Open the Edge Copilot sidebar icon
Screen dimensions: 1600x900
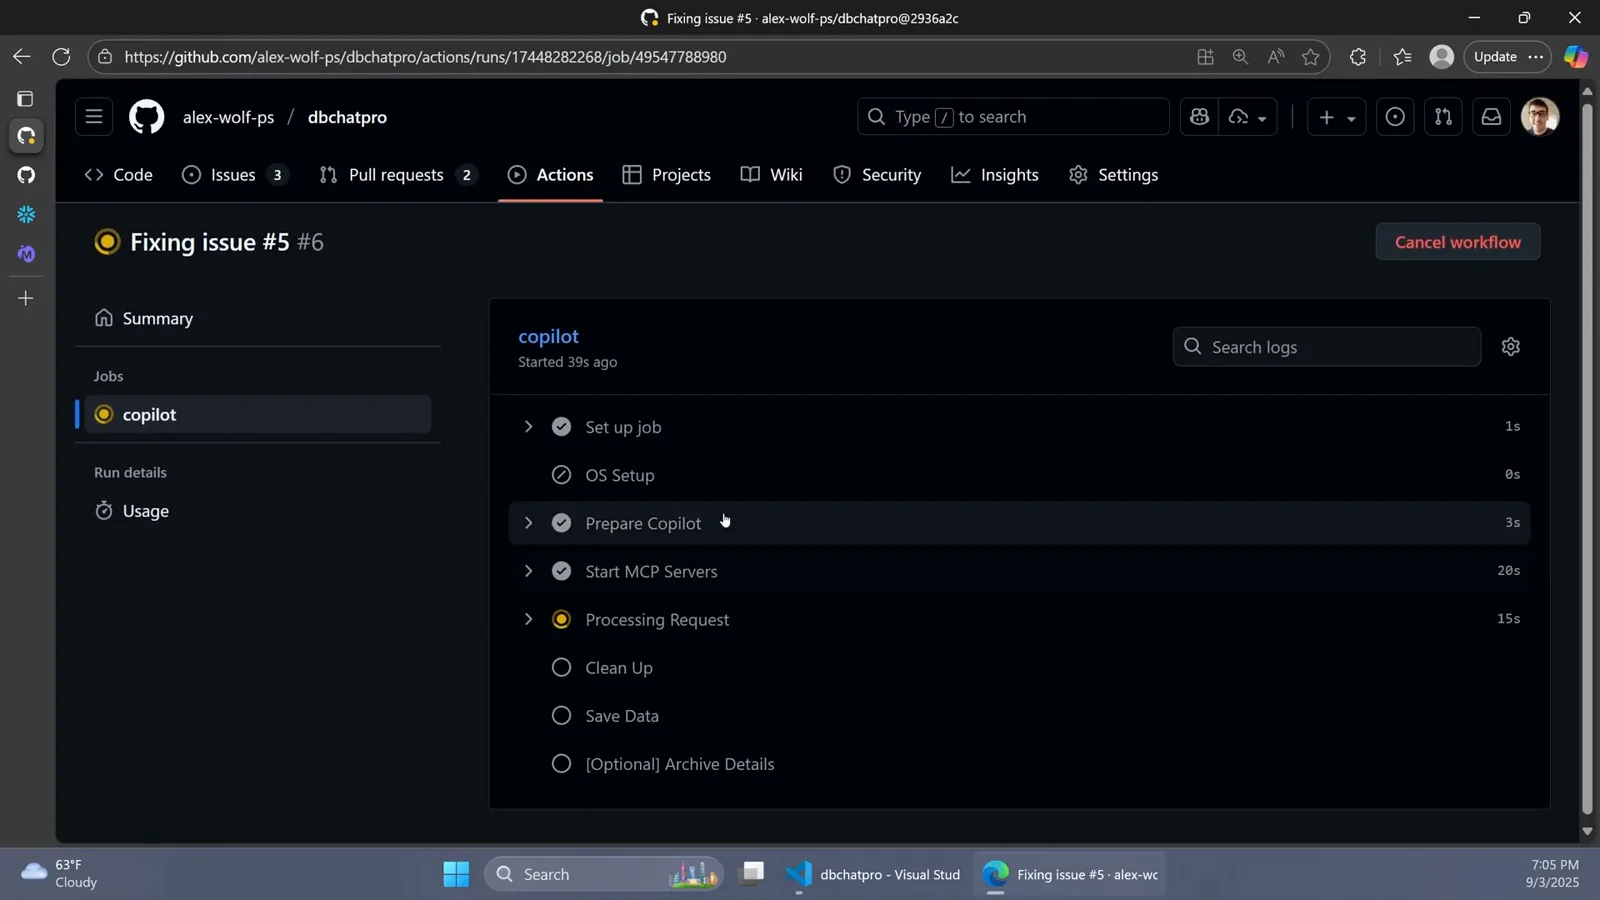point(1576,57)
